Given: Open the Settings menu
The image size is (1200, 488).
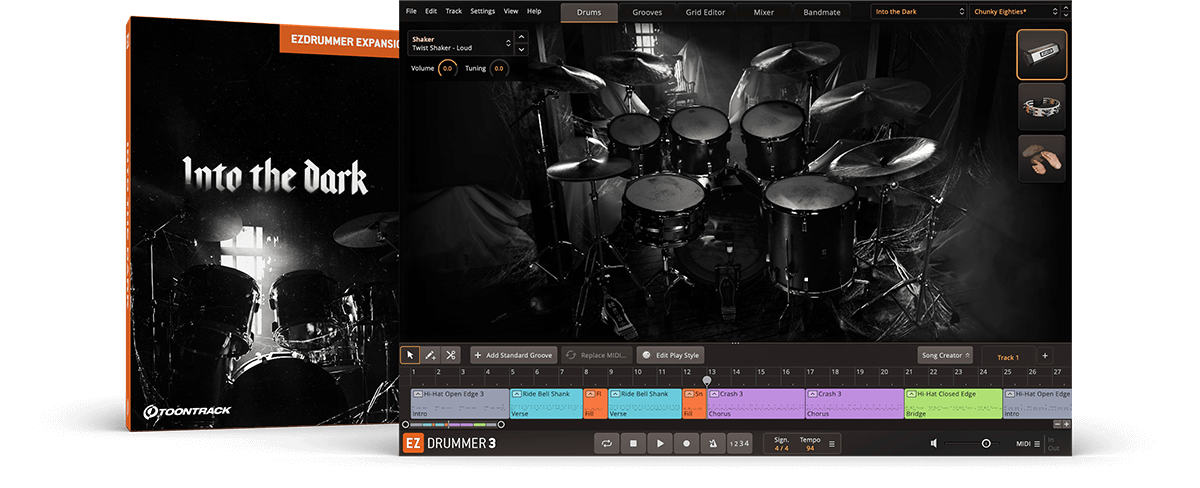Looking at the screenshot, I should pos(482,11).
